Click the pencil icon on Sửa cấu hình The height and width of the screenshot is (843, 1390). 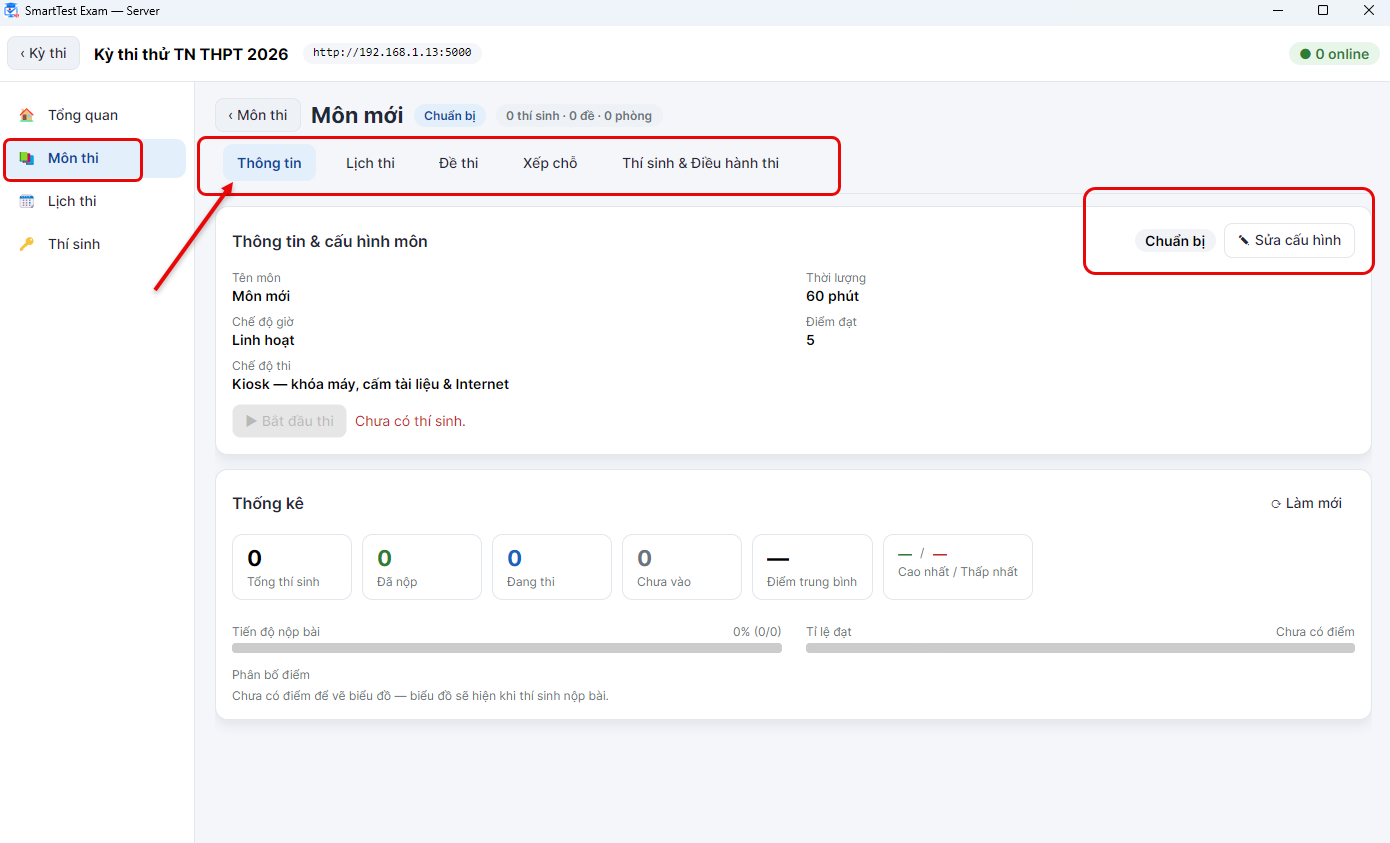(x=1244, y=240)
